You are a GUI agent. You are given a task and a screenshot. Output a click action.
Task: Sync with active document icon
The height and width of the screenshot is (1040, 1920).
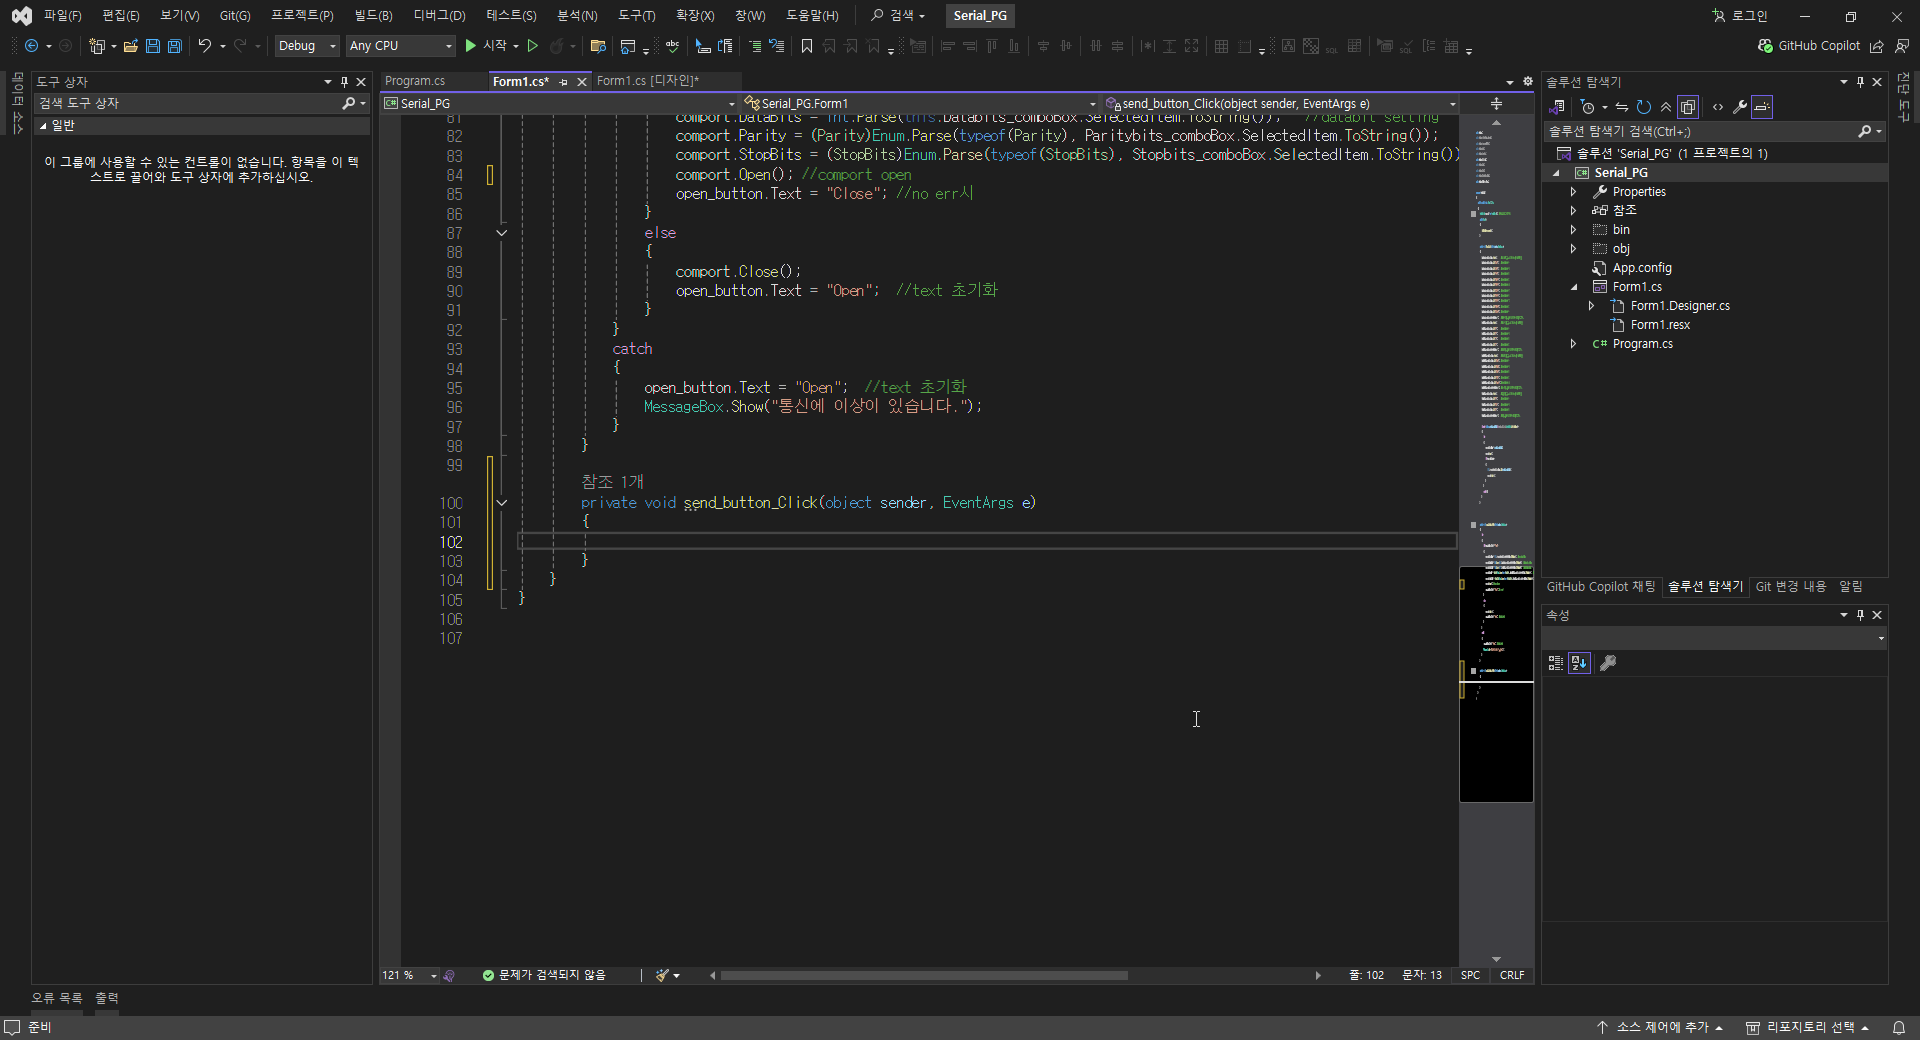click(1621, 107)
